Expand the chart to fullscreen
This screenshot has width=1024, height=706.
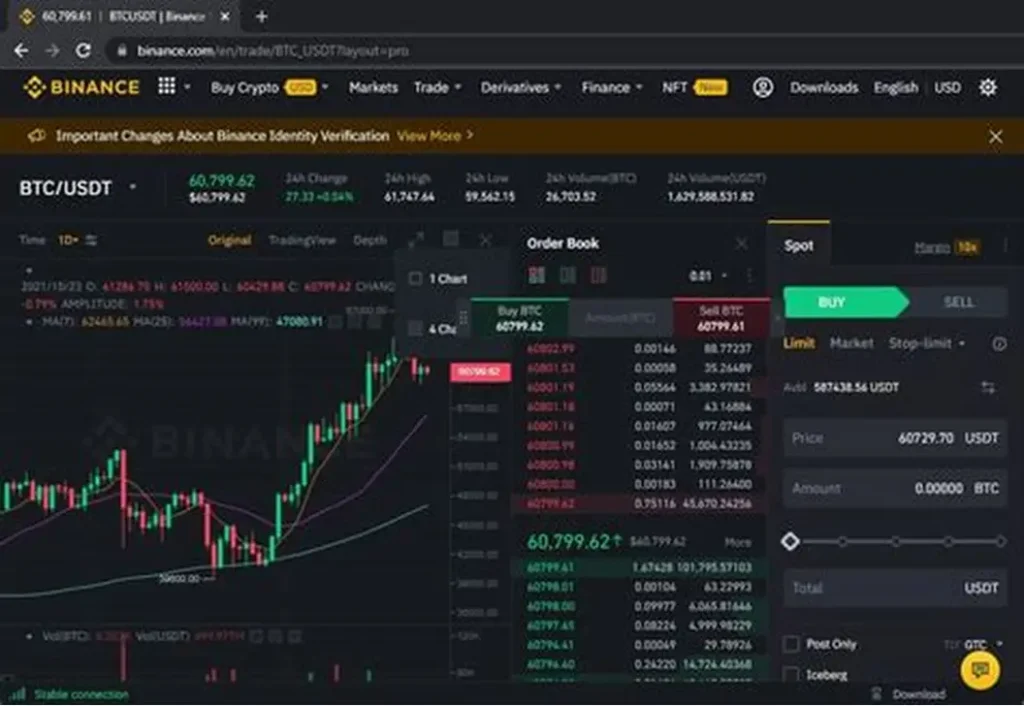coord(416,240)
